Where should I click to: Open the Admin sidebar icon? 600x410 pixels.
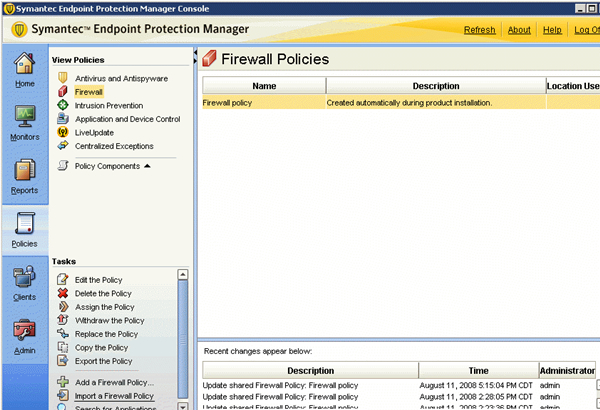24,337
